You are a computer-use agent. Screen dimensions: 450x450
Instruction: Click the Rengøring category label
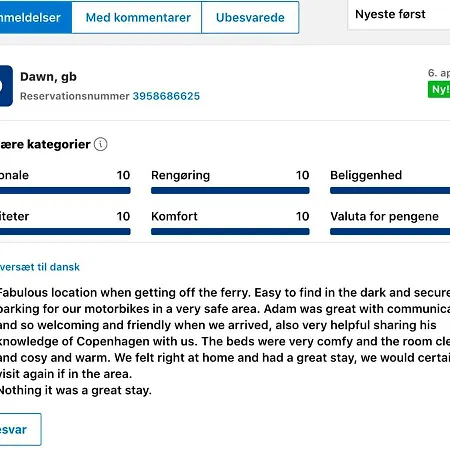click(x=180, y=175)
